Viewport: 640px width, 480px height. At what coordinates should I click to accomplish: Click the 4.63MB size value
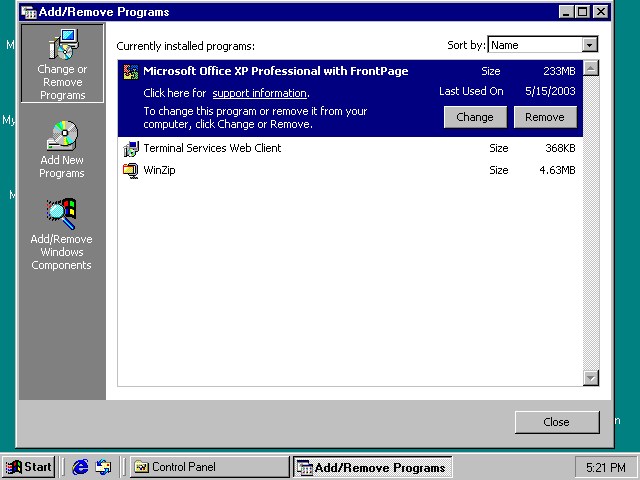(x=557, y=171)
